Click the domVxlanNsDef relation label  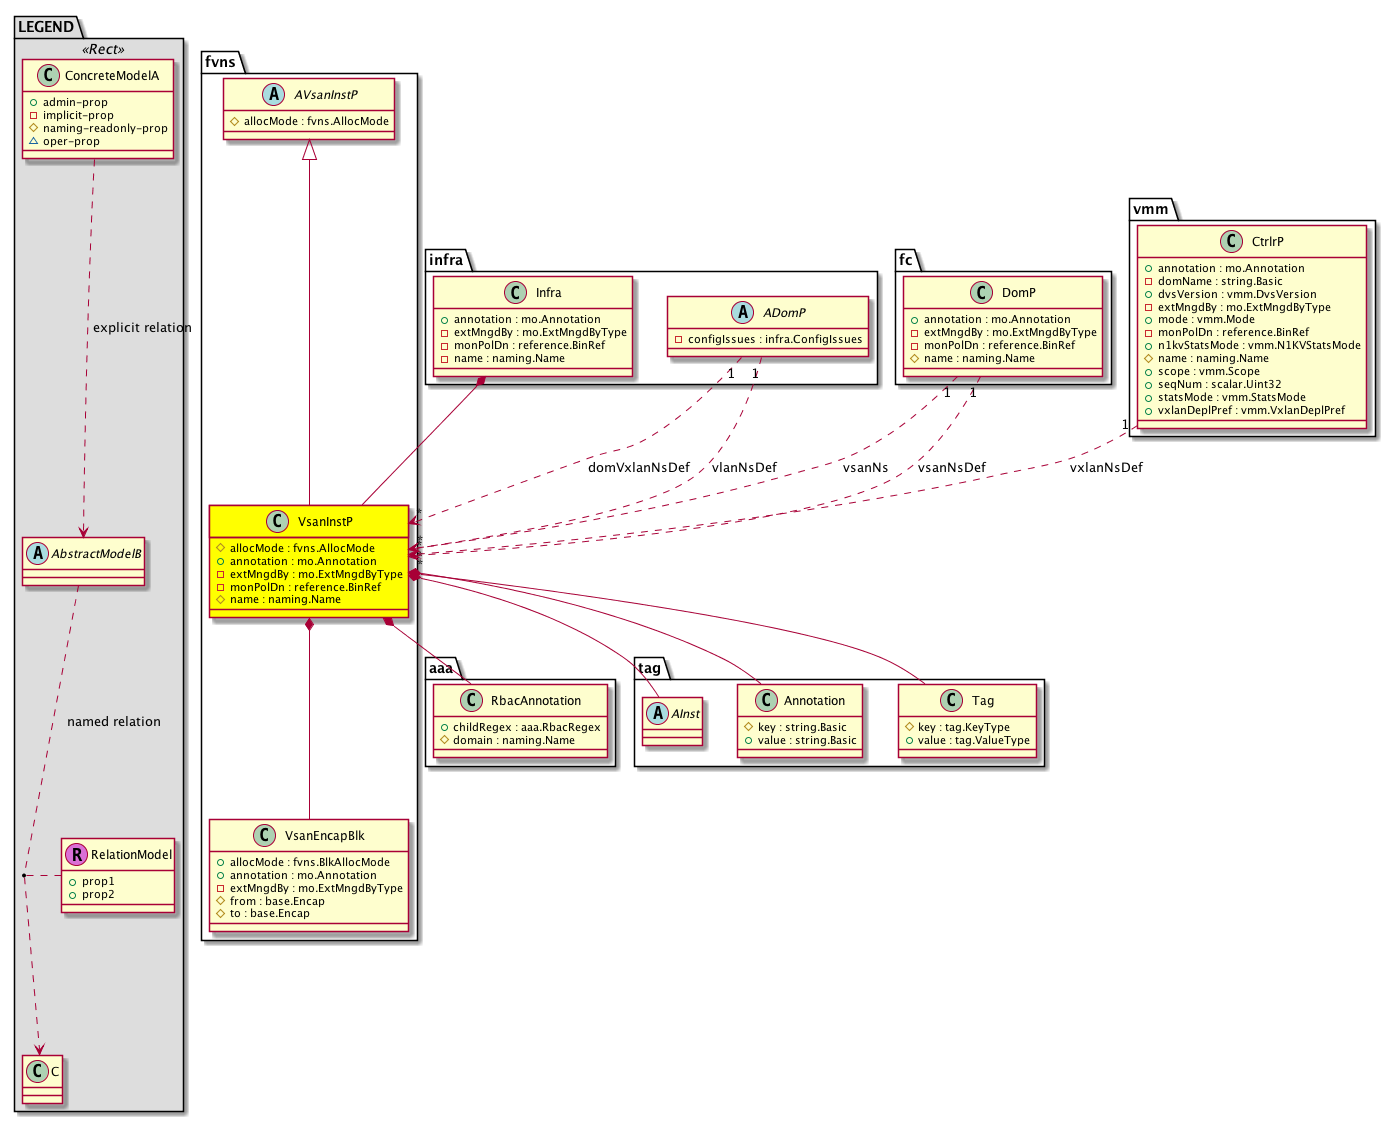pyautogui.click(x=638, y=468)
